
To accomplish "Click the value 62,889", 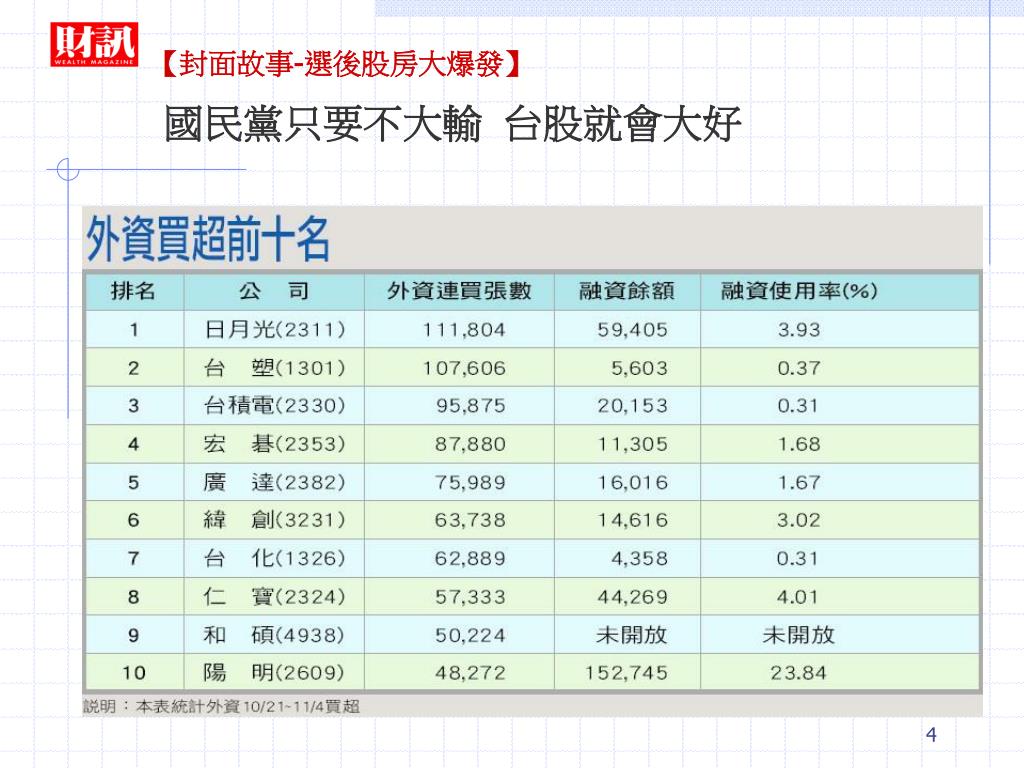I will point(471,558).
